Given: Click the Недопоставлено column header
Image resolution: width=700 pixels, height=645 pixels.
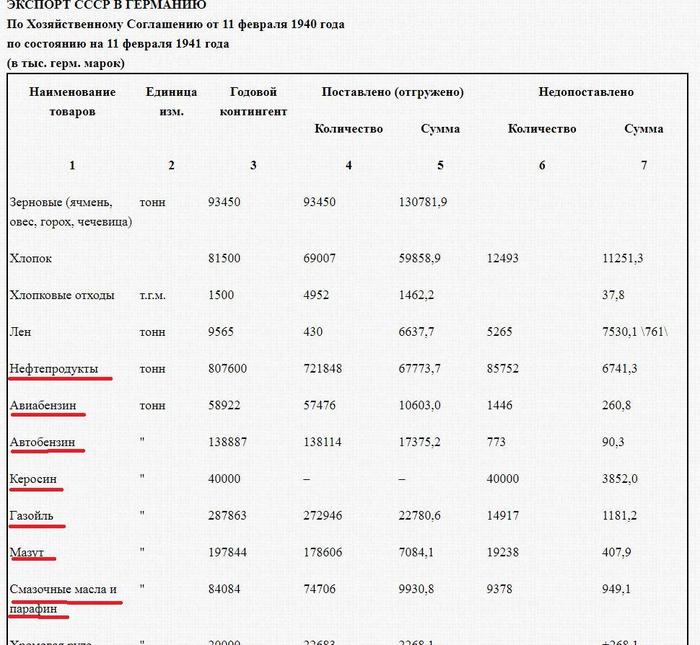Looking at the screenshot, I should tap(585, 92).
